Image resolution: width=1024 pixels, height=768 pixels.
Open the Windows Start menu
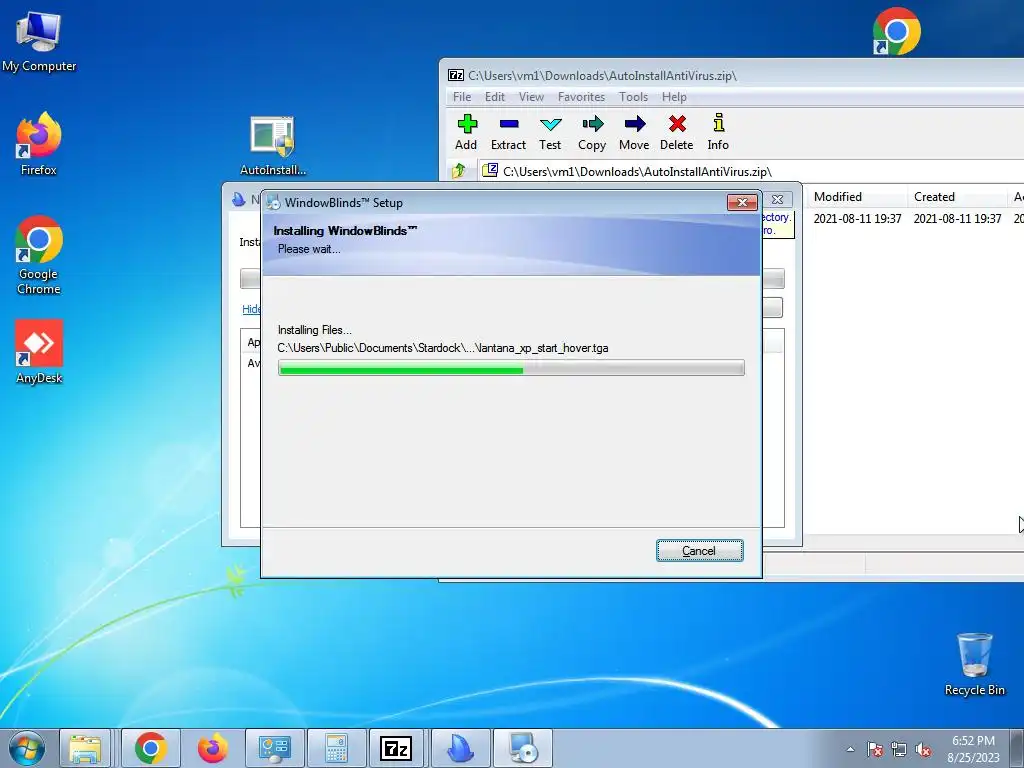click(x=26, y=748)
